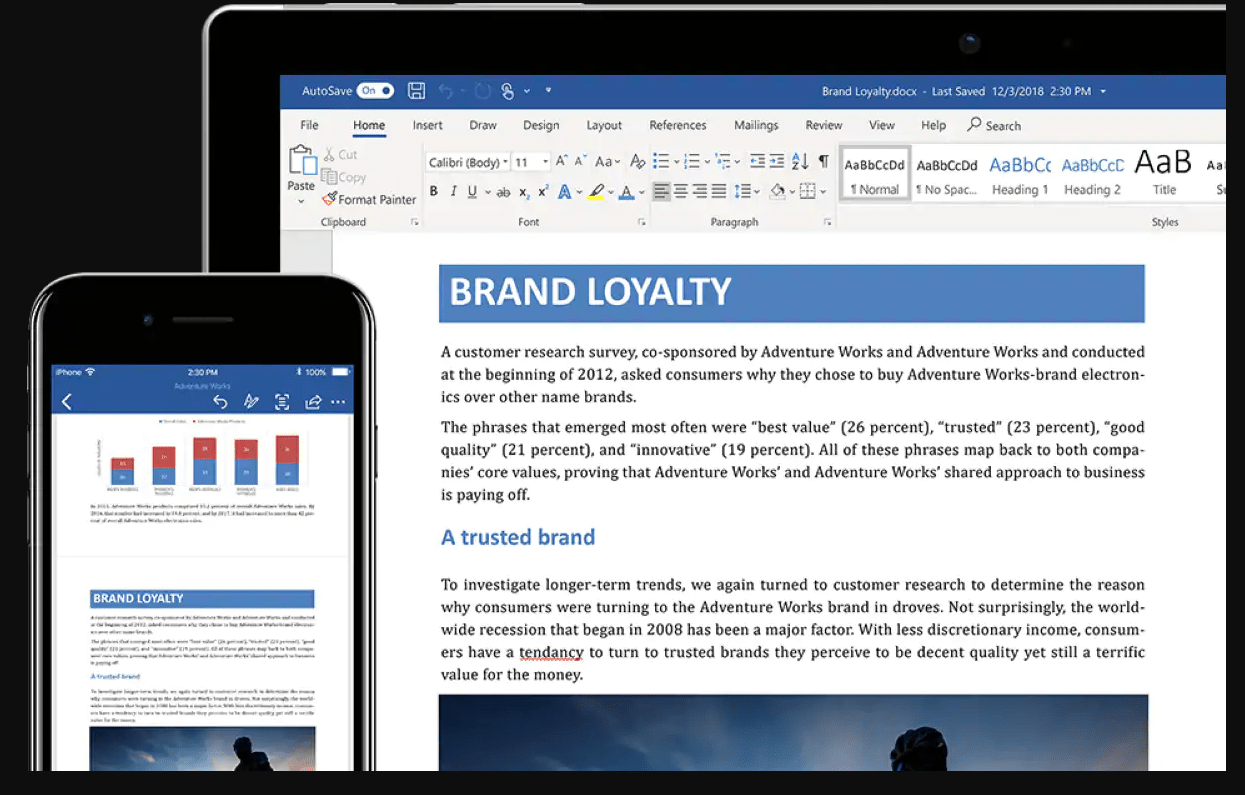Image resolution: width=1245 pixels, height=795 pixels.
Task: Toggle Bold formatting
Action: coord(433,192)
